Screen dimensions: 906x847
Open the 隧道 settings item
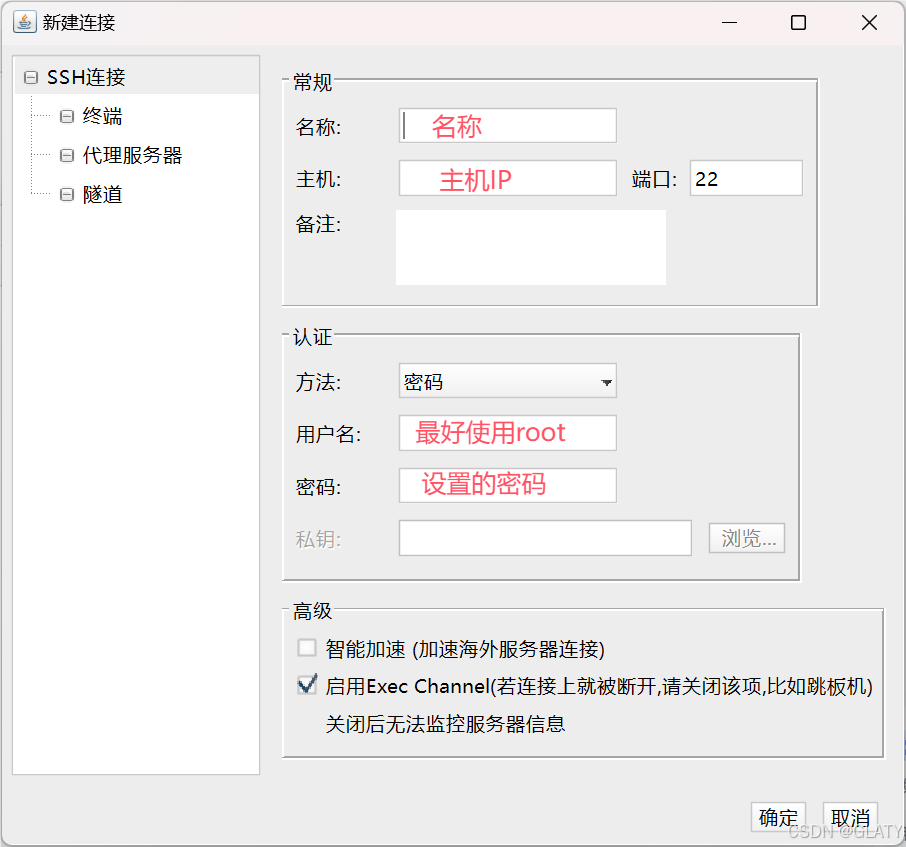point(102,195)
